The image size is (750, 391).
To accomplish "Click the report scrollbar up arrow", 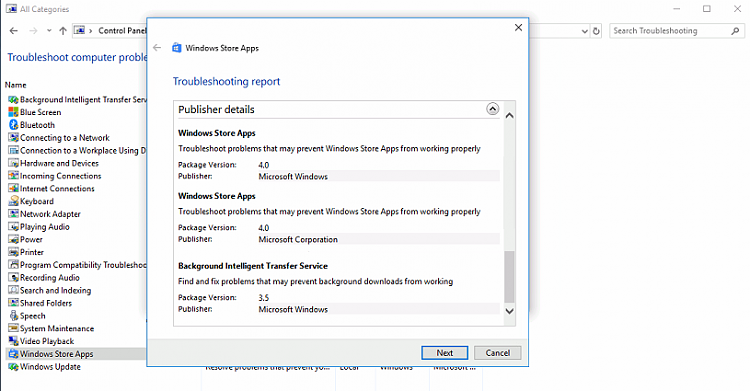I will point(509,115).
